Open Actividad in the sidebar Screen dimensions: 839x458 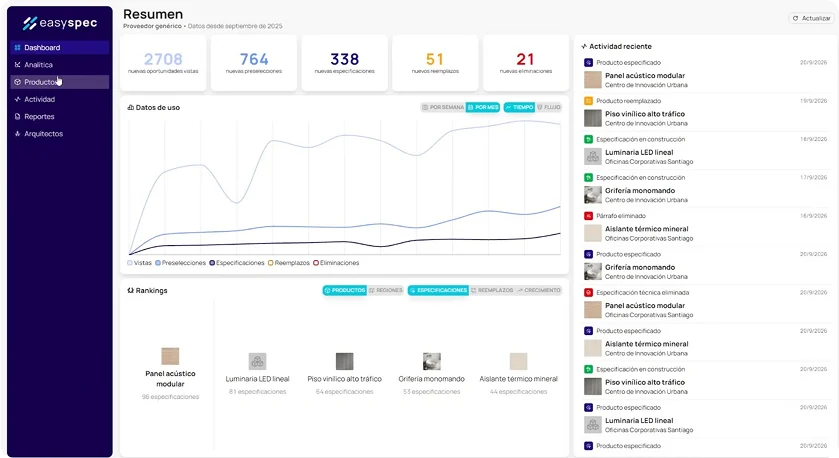click(x=59, y=99)
